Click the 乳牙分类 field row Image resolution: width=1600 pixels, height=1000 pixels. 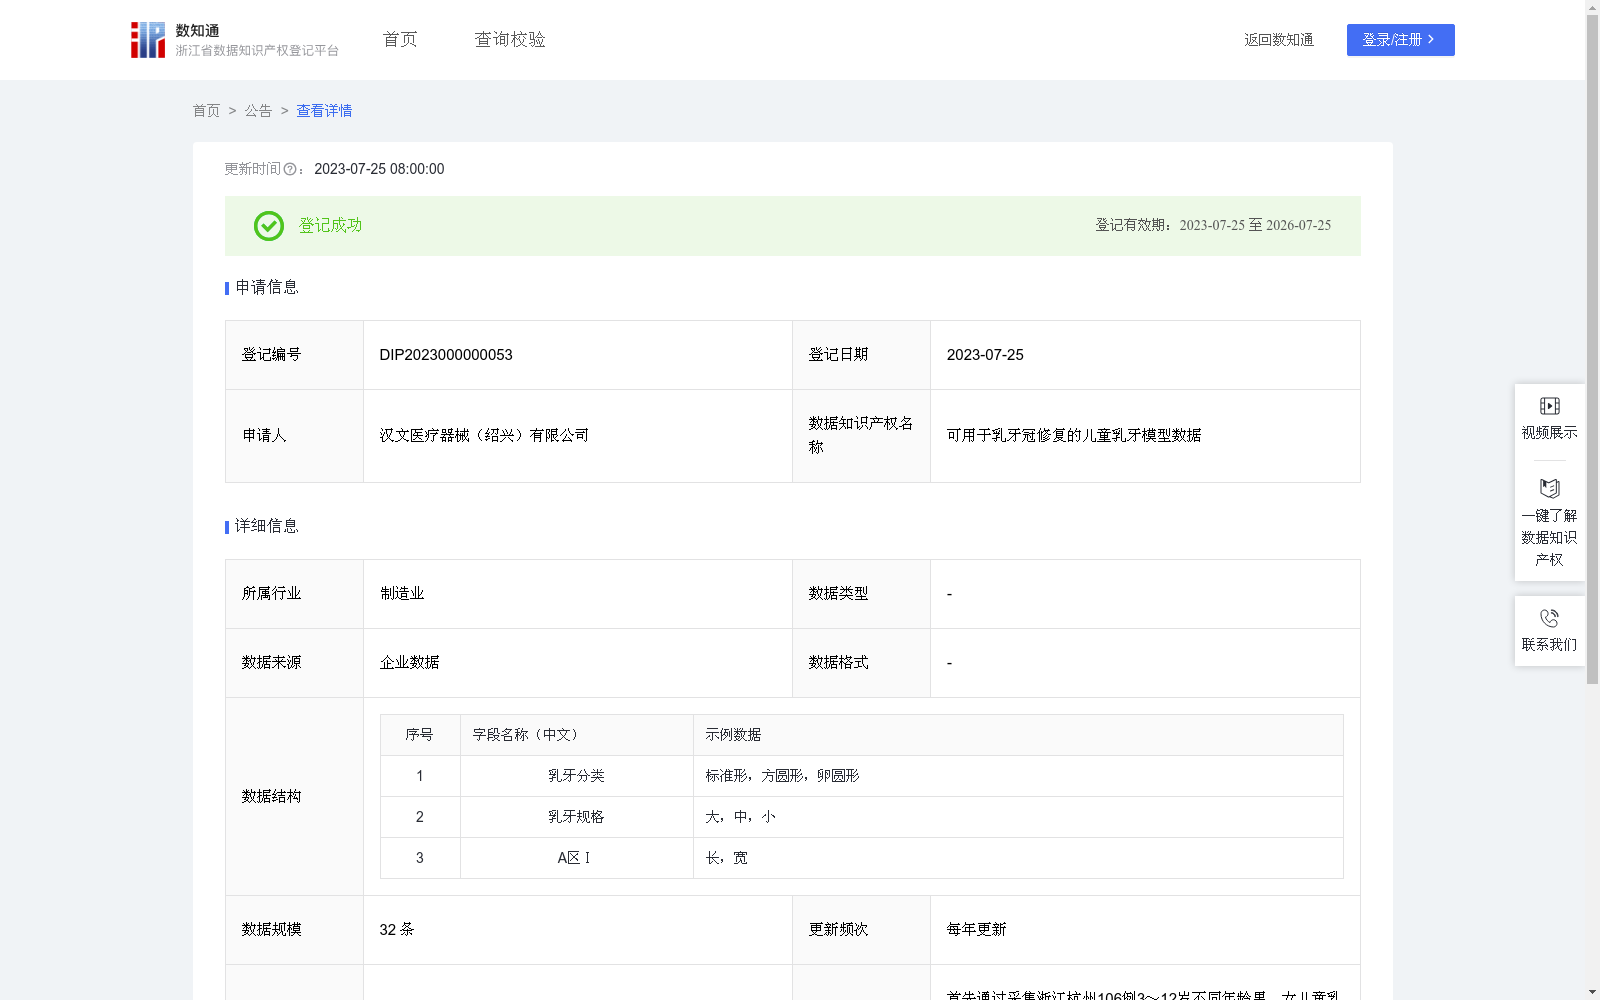point(862,776)
